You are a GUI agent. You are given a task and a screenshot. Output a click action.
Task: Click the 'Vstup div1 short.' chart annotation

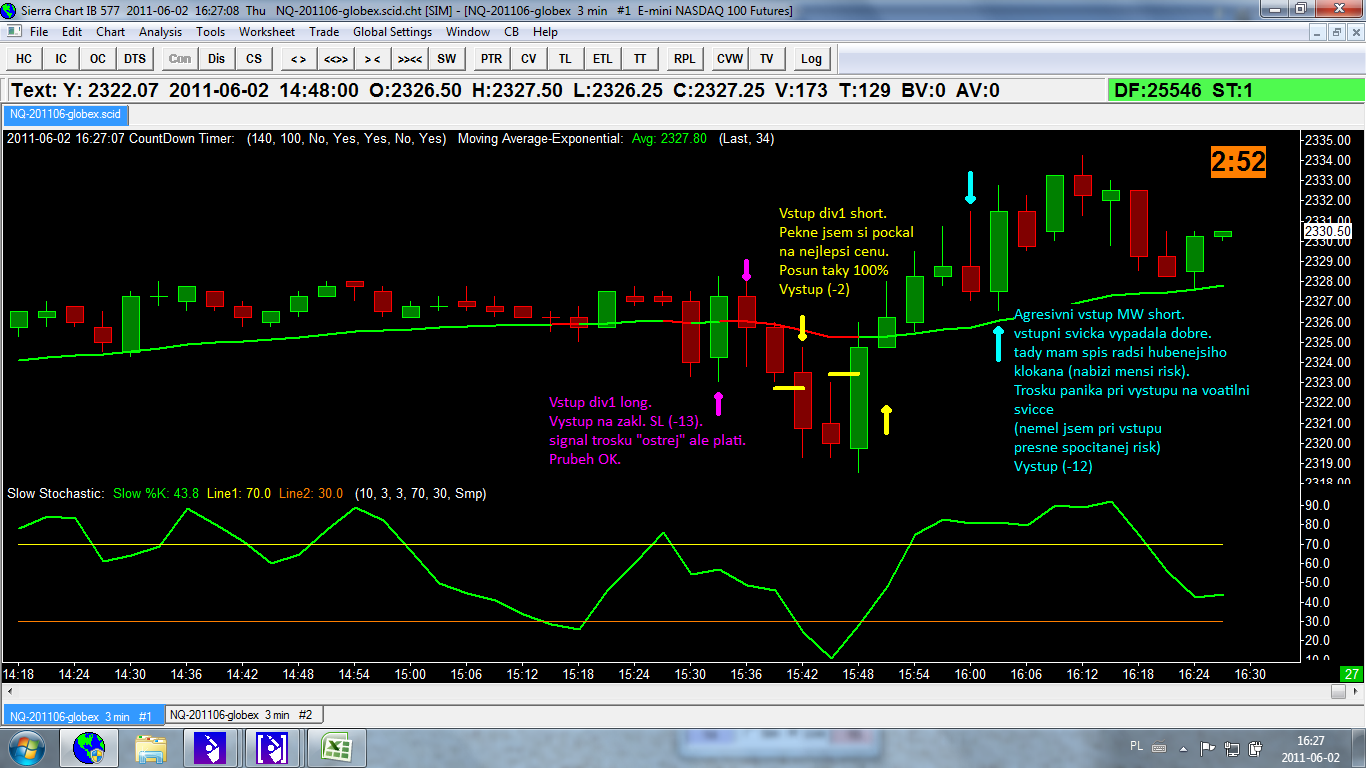(833, 213)
